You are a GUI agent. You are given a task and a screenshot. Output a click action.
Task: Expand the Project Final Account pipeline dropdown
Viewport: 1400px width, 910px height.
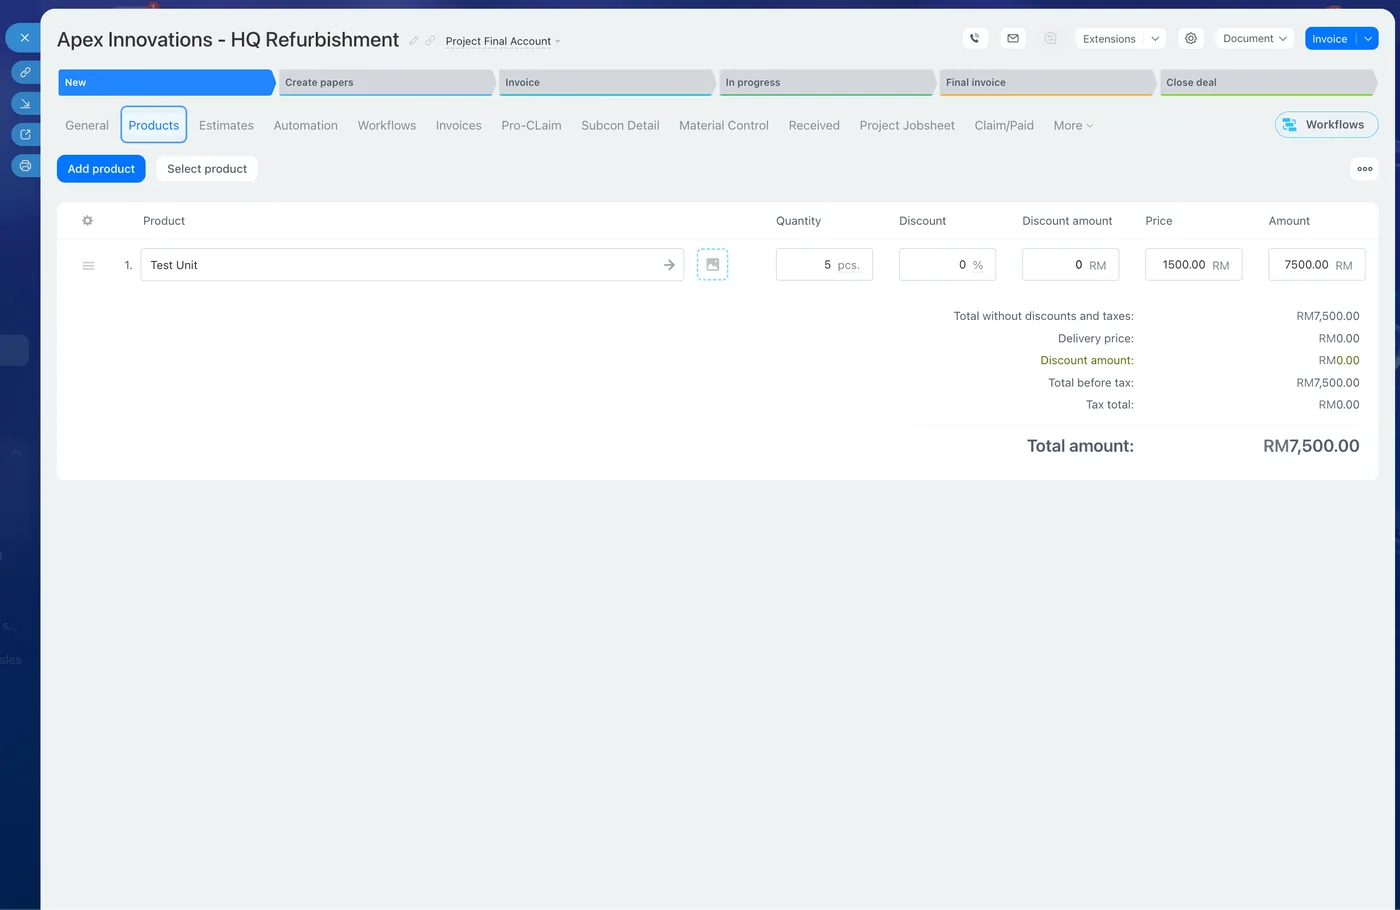503,41
